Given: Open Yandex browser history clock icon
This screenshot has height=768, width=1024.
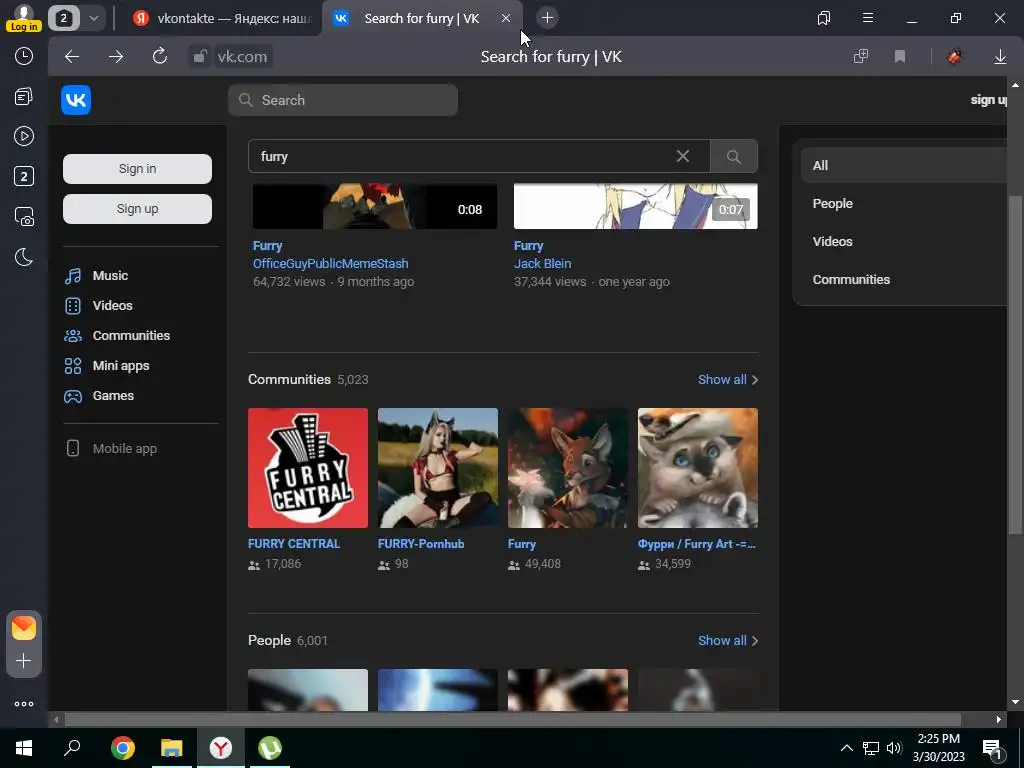Looking at the screenshot, I should point(24,56).
